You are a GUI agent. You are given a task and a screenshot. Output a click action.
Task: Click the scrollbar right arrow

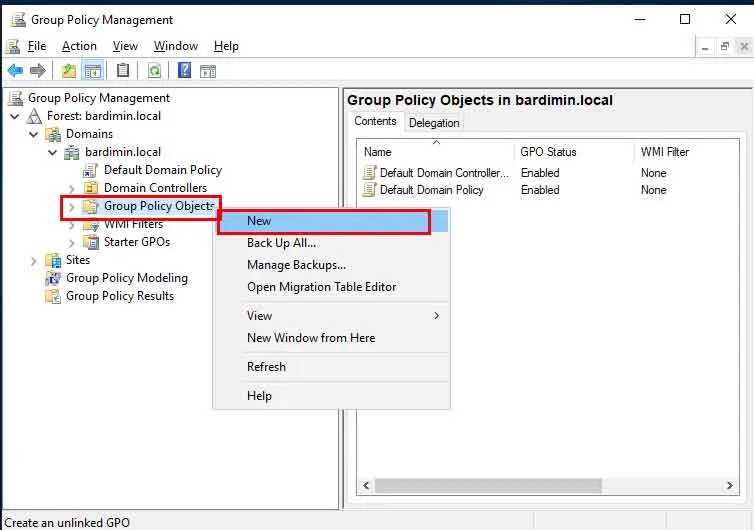[x=729, y=486]
